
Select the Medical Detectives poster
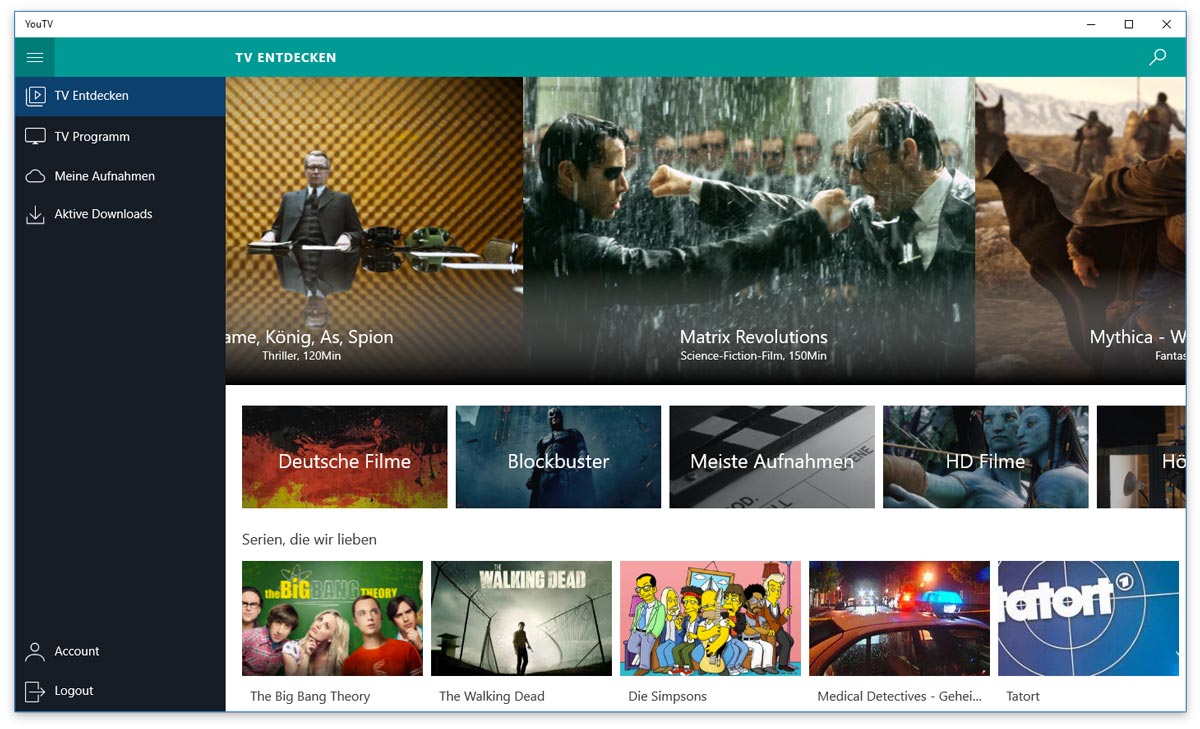click(x=899, y=618)
